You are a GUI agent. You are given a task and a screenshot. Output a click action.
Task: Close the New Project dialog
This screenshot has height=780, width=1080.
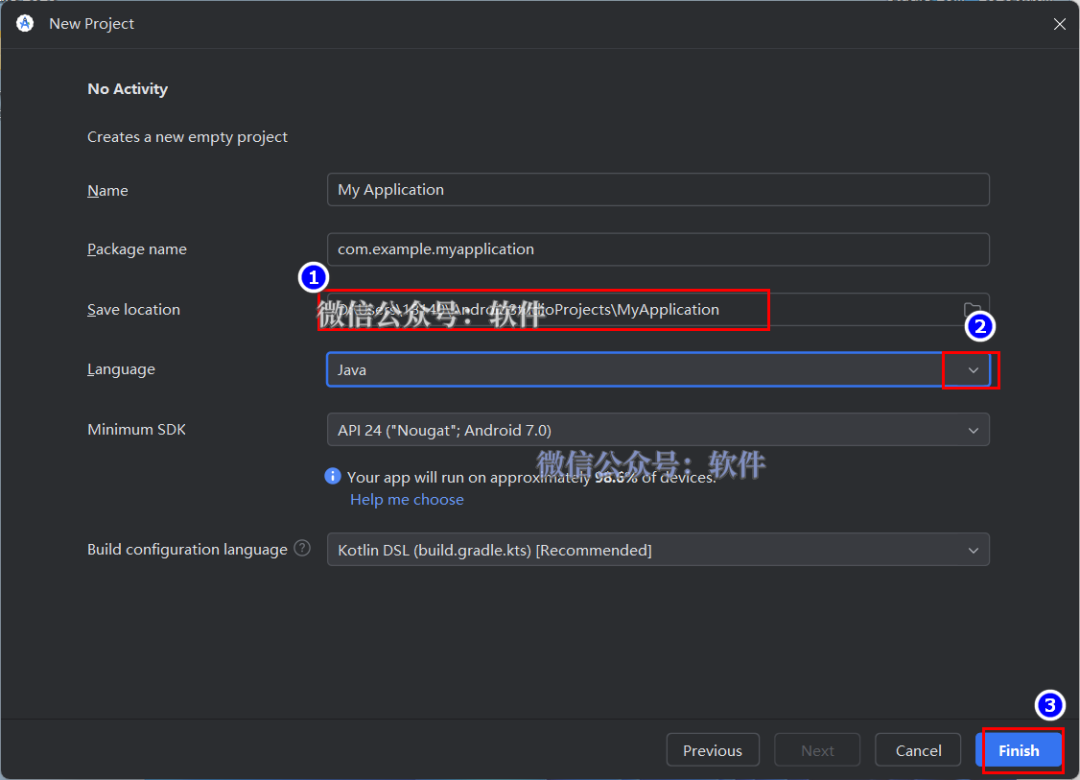pos(1059,24)
